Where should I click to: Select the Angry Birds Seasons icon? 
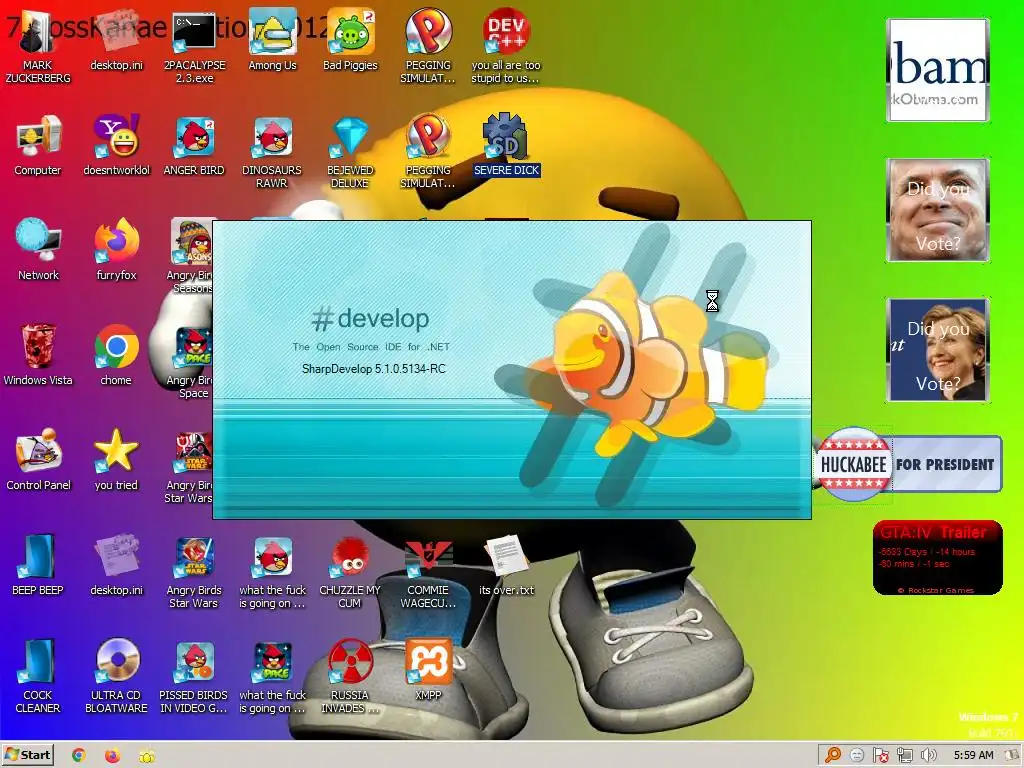coord(192,257)
